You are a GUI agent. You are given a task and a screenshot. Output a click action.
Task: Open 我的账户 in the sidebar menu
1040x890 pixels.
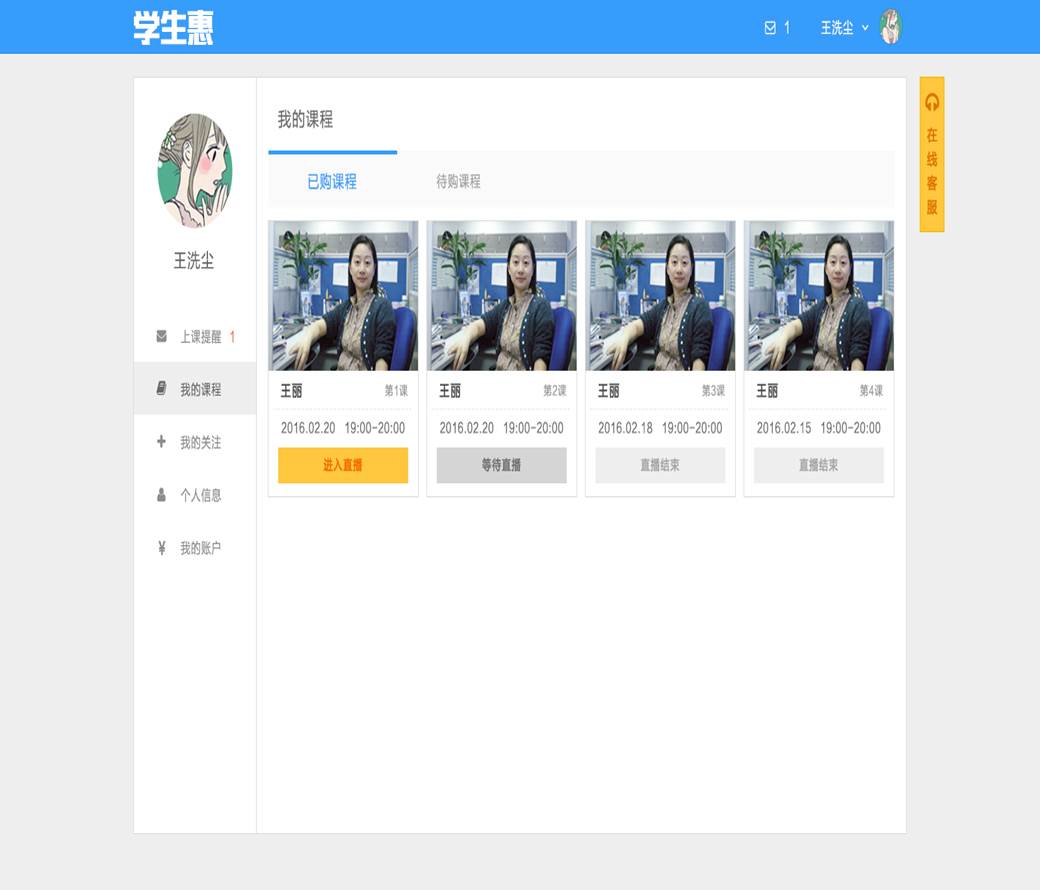coord(200,548)
